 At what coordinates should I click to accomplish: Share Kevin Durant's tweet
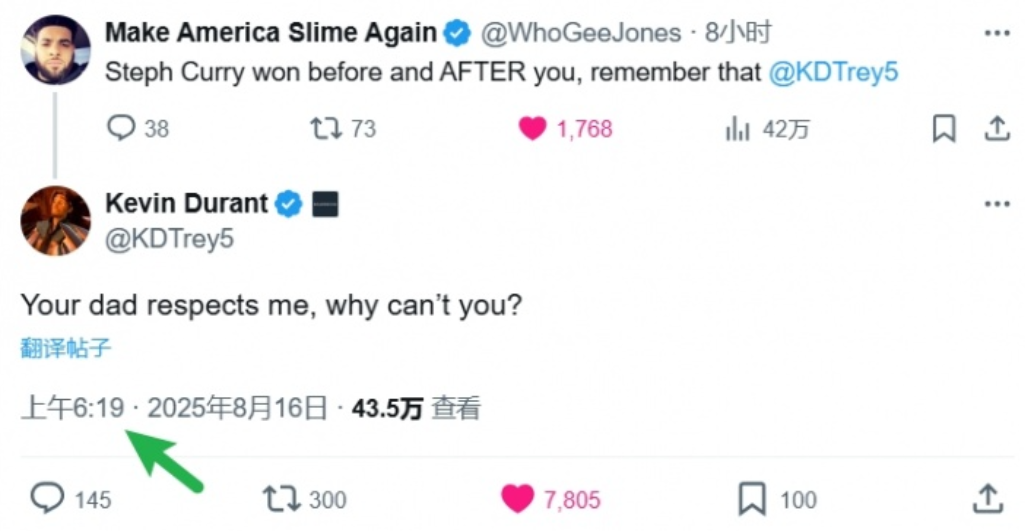tap(987, 498)
